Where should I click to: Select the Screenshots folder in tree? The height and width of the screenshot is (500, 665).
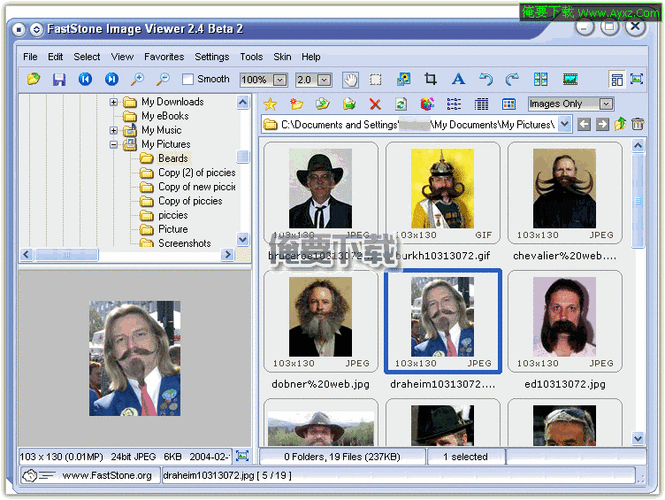pyautogui.click(x=184, y=243)
